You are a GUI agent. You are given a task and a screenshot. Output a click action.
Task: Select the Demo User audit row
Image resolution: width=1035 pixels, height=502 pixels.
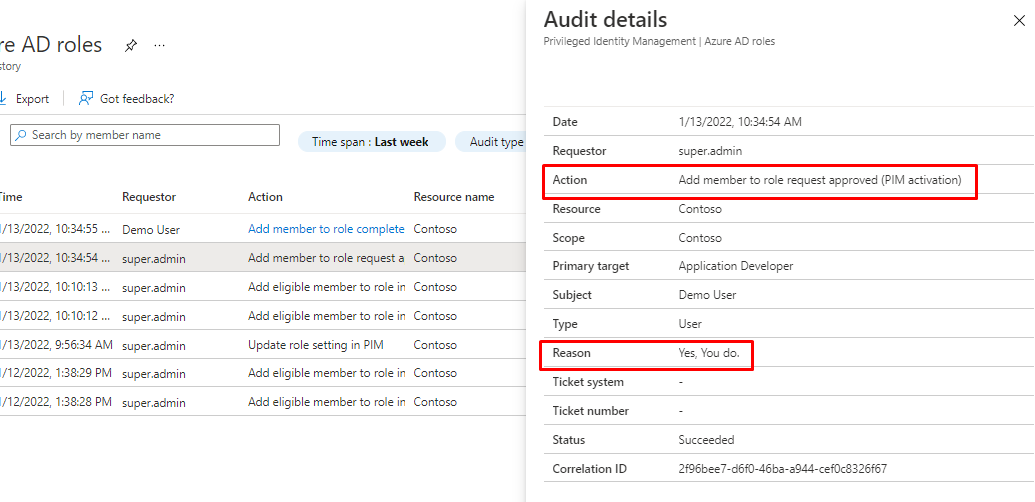coord(151,229)
